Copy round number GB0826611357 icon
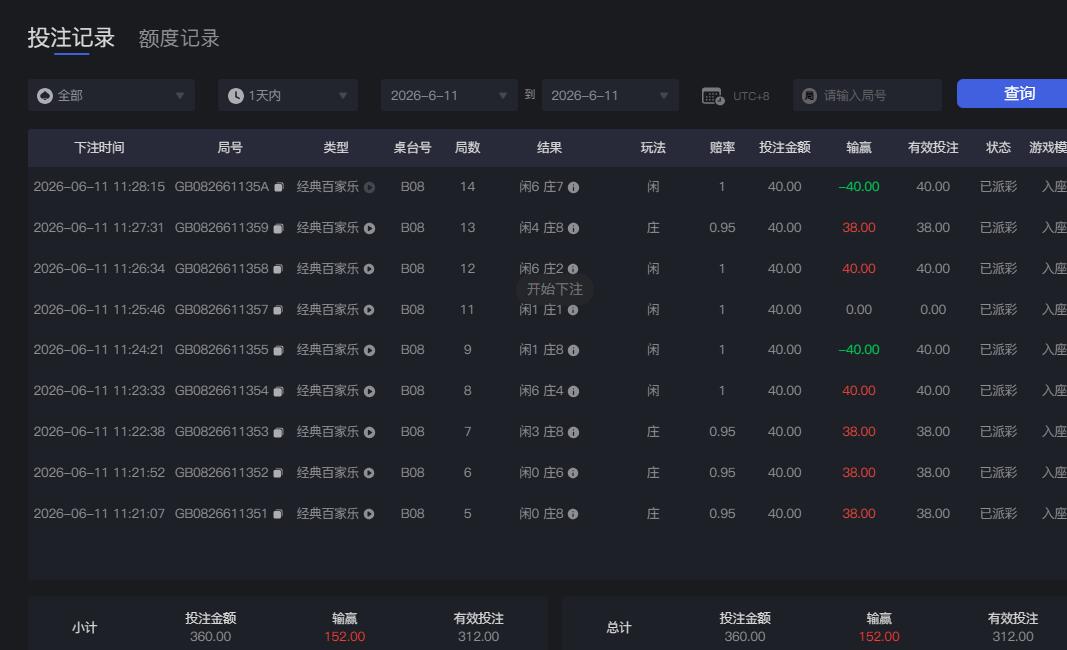Image resolution: width=1067 pixels, height=650 pixels. click(x=278, y=310)
